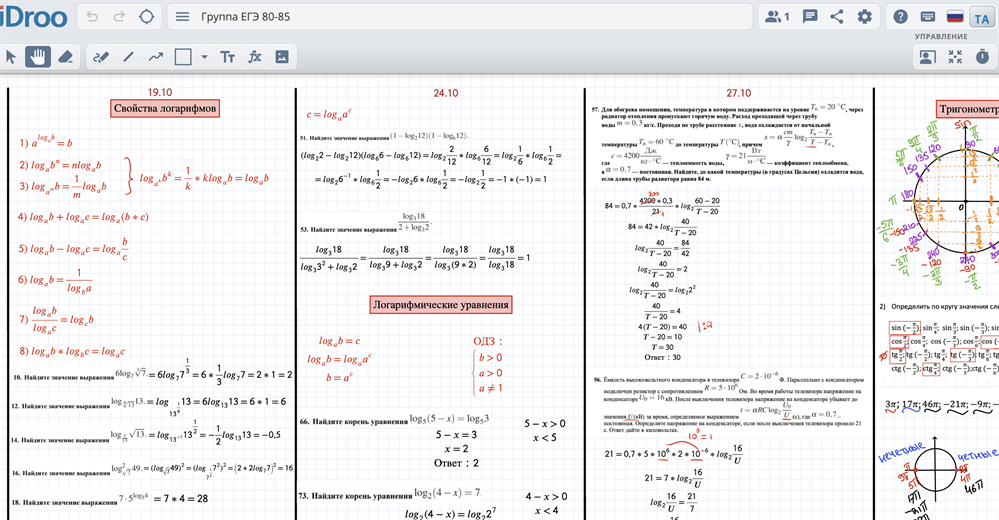The width and height of the screenshot is (999, 520).
Task: Select the straight line tool
Action: pyautogui.click(x=128, y=57)
